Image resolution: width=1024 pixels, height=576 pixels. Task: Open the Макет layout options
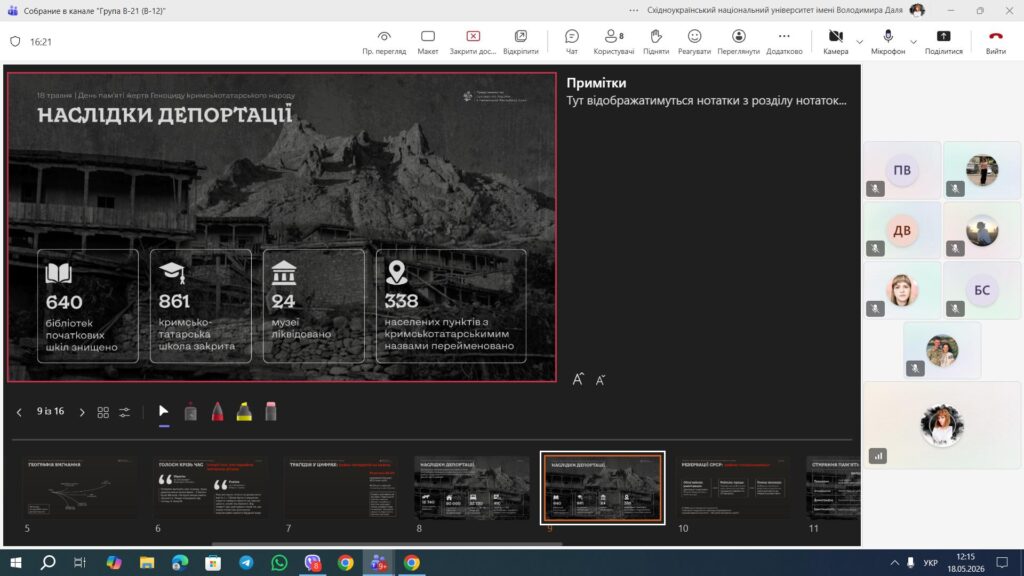tap(428, 42)
